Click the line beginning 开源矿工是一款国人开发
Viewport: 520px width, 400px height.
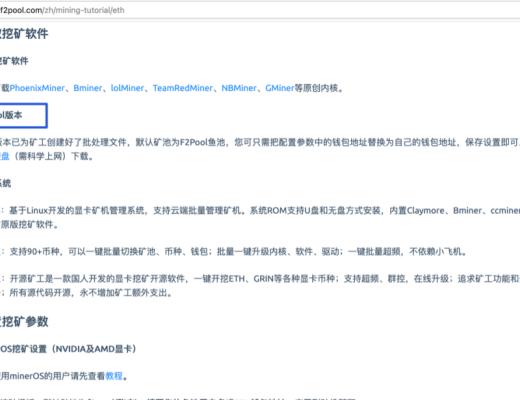pos(265,279)
